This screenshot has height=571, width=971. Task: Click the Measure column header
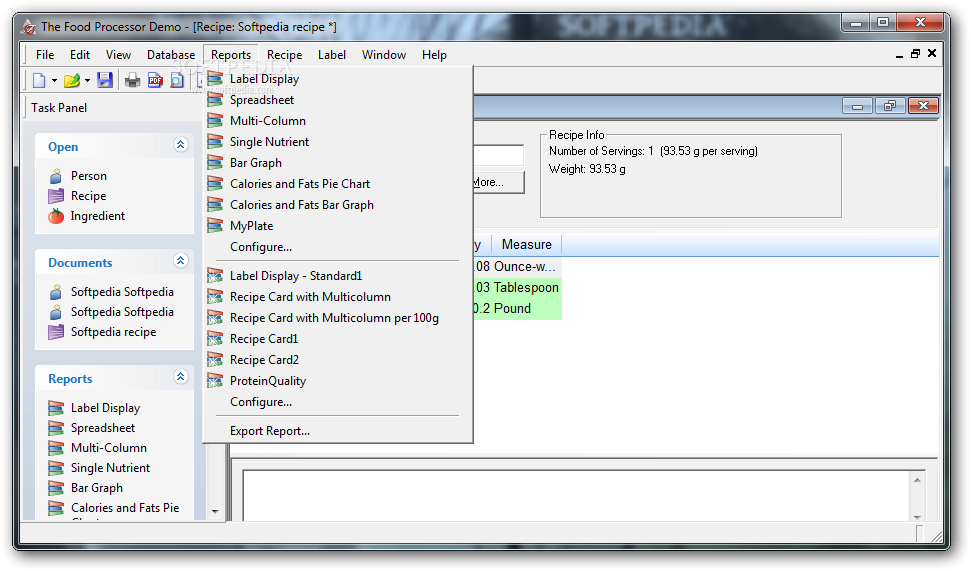point(526,245)
